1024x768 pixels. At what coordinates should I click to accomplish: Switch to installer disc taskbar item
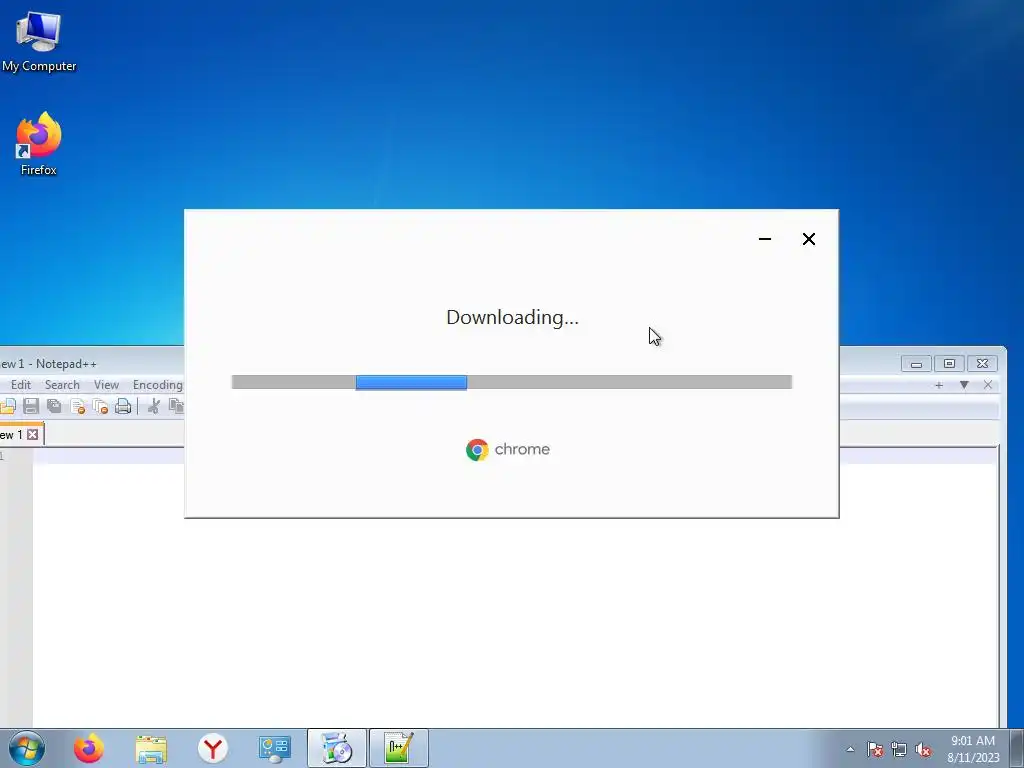(x=337, y=748)
